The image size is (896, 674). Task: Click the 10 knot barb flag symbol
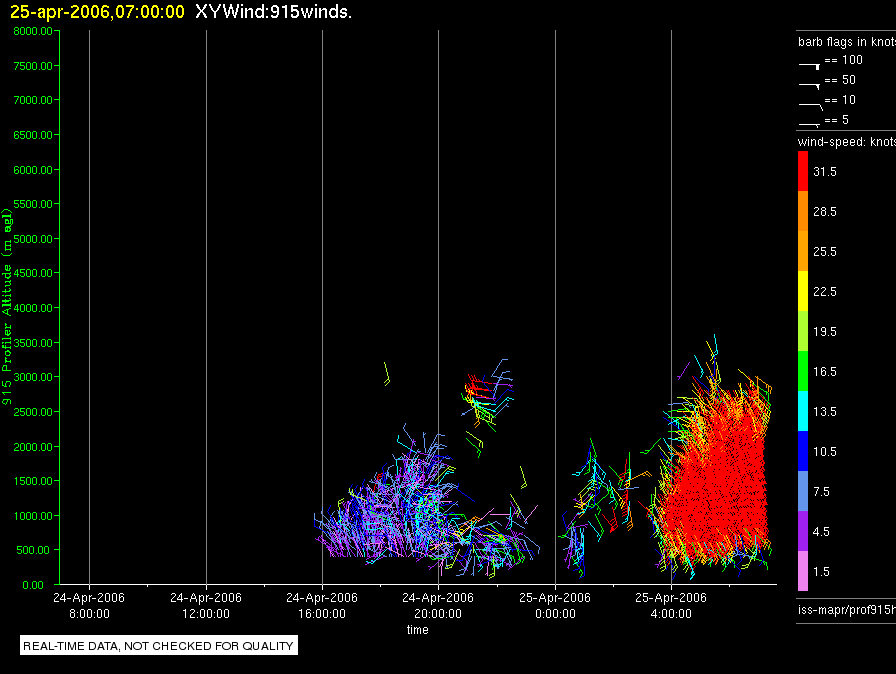tap(810, 106)
